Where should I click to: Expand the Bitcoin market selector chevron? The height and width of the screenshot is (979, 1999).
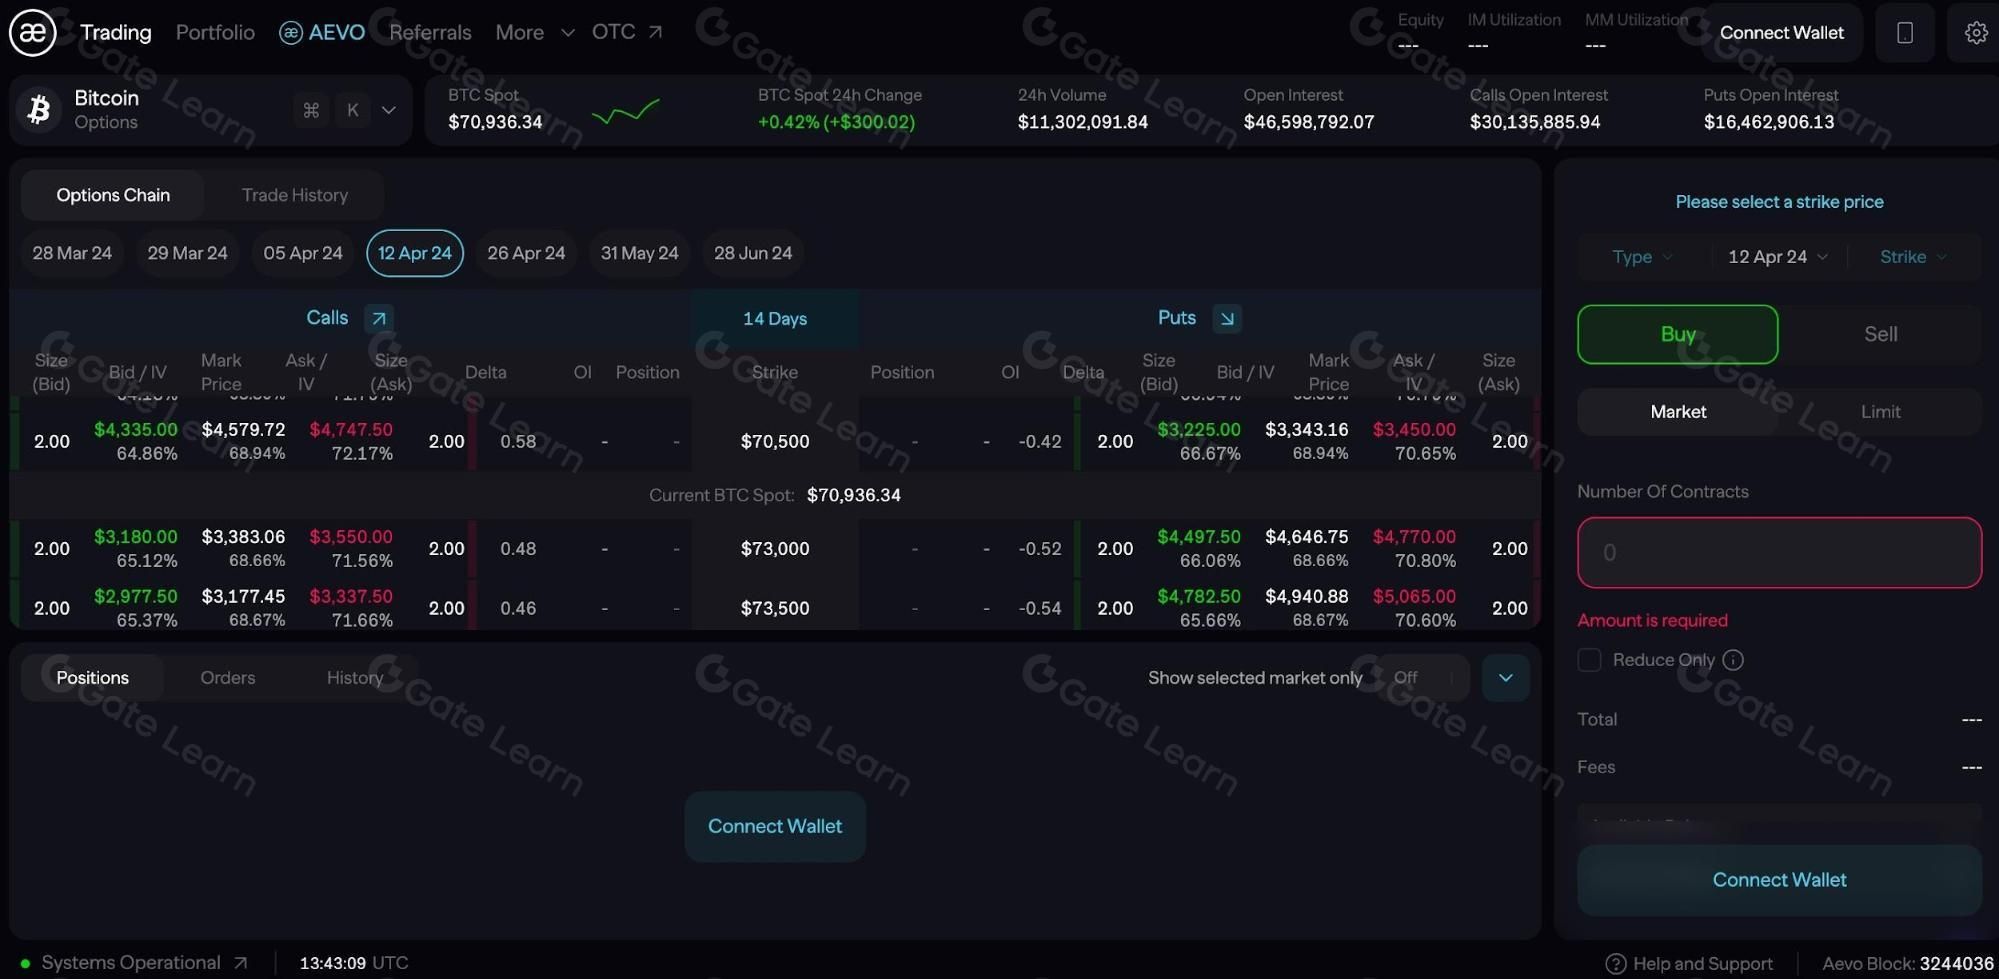point(389,110)
